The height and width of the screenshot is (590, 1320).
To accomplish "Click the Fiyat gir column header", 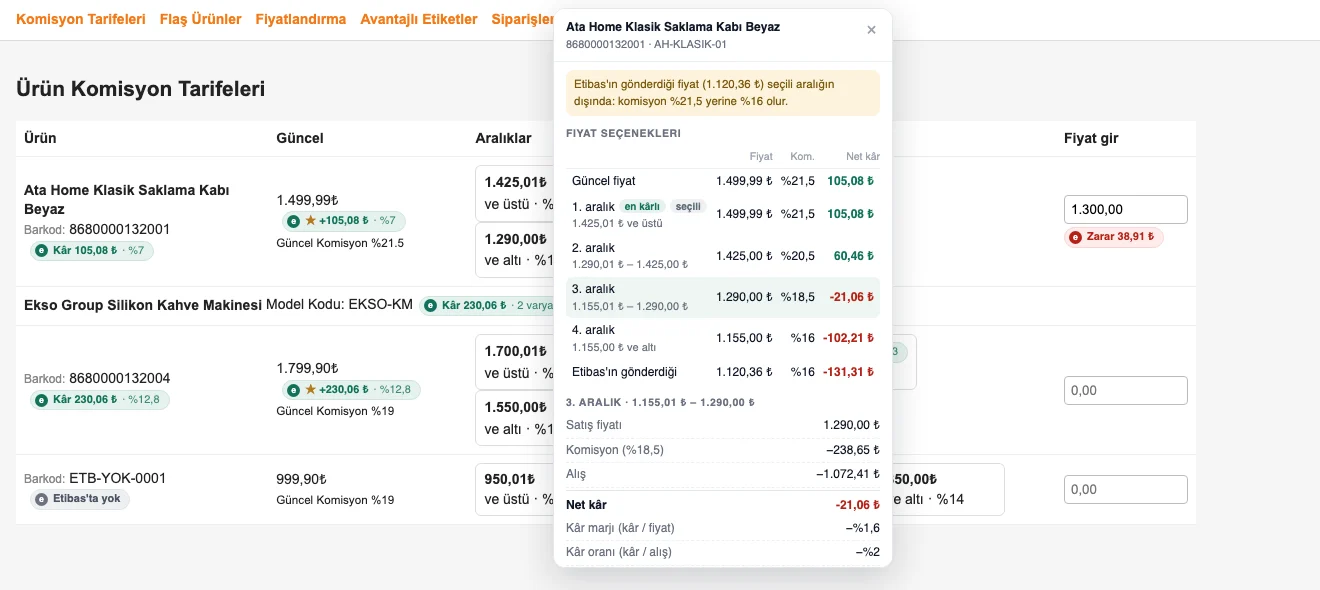I will pos(1091,138).
